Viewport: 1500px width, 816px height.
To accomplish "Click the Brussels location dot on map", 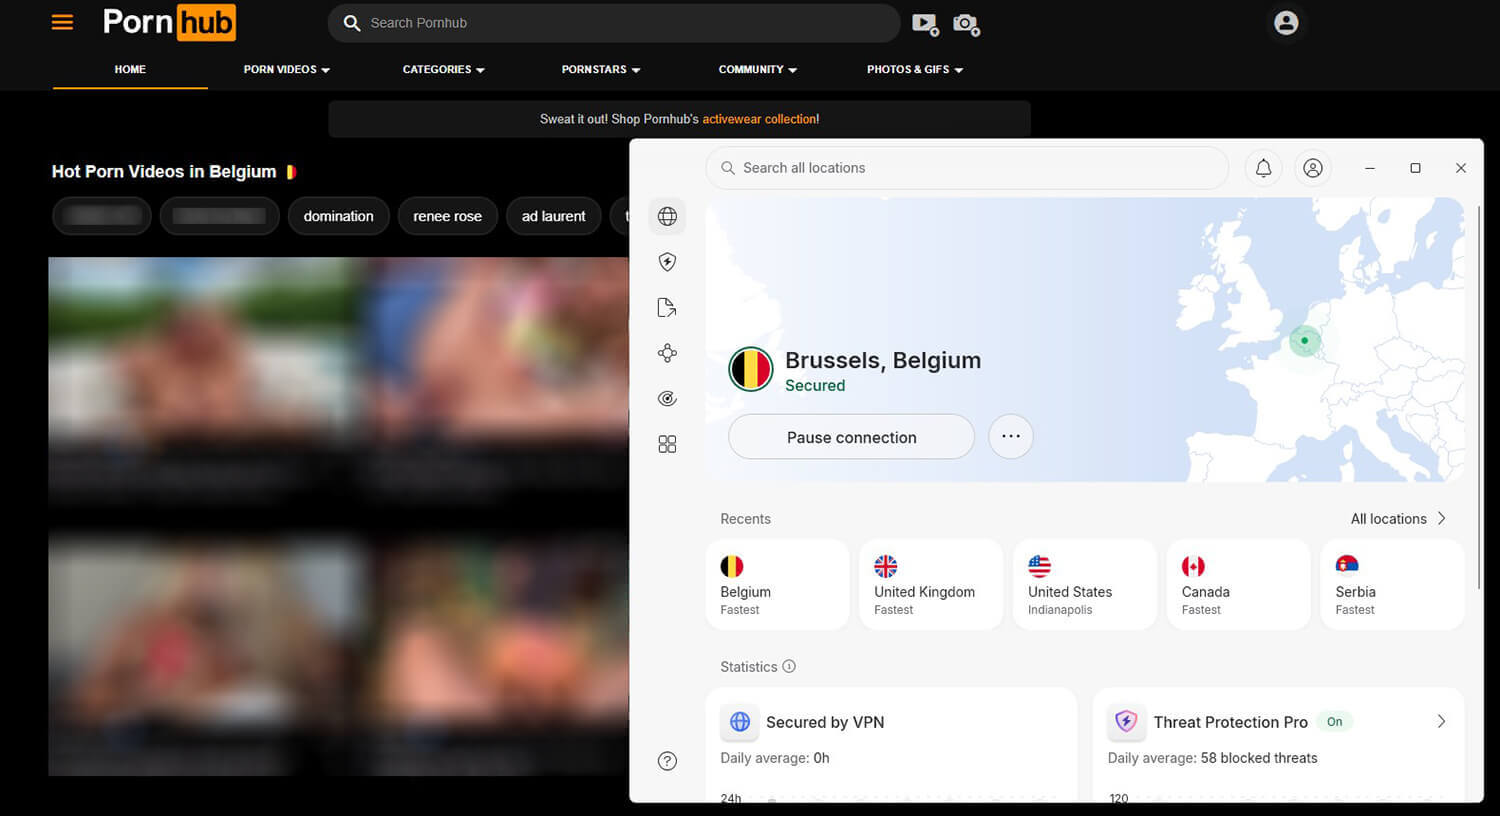I will point(1304,341).
